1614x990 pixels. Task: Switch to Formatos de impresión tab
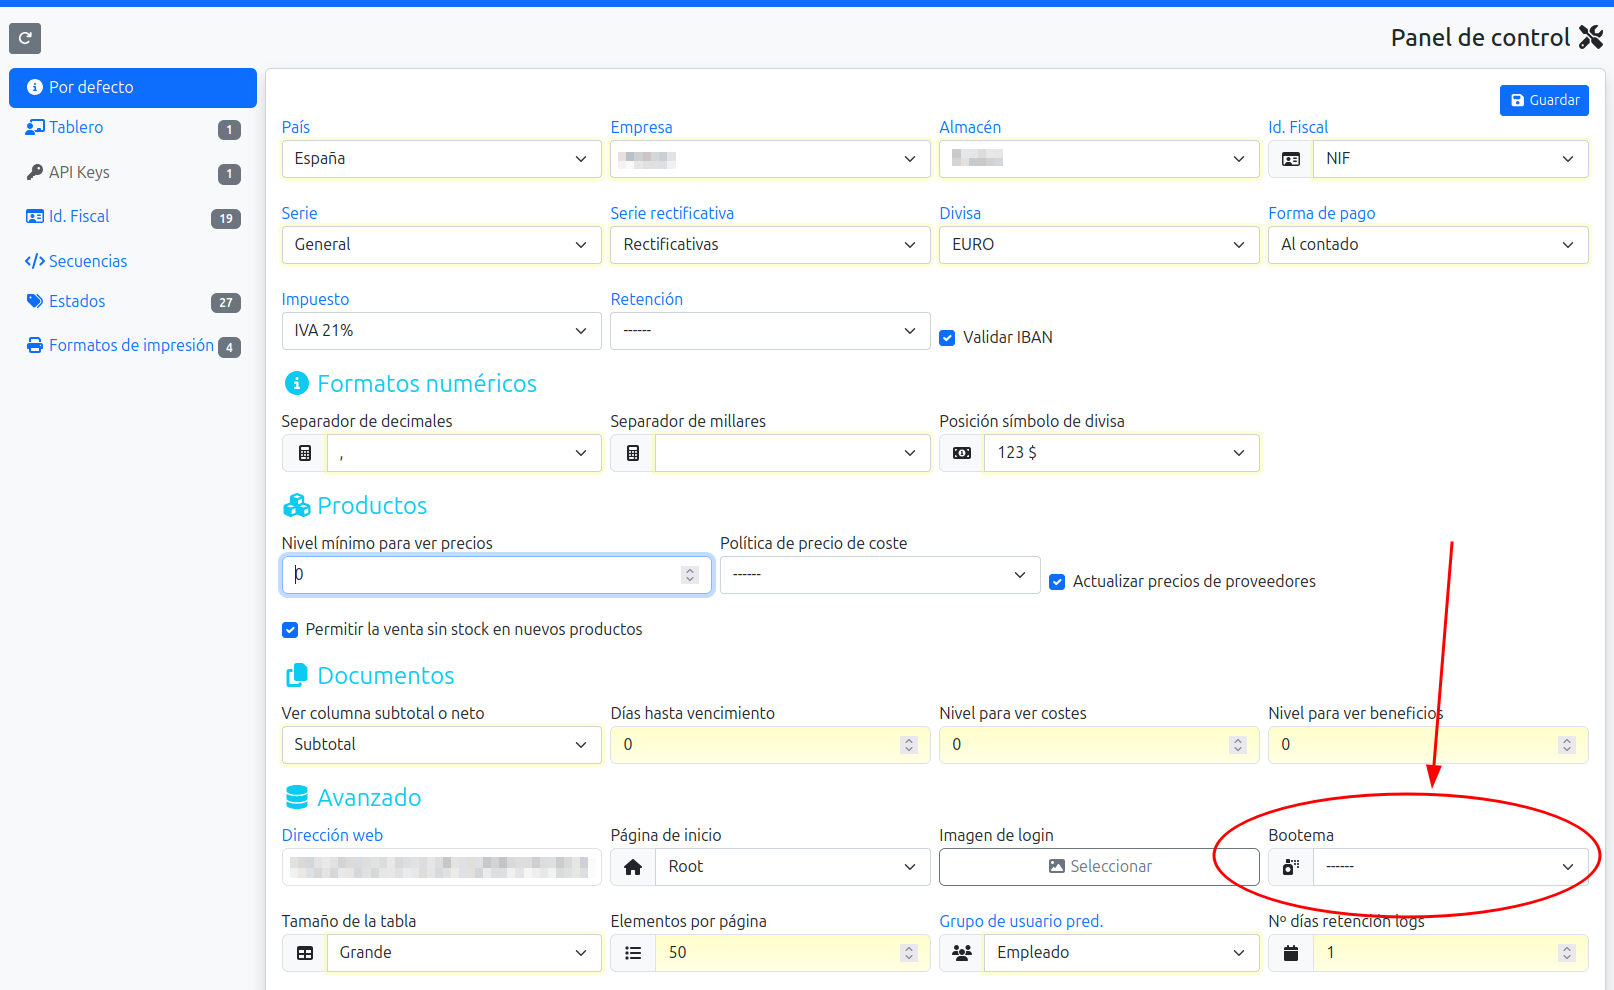pos(130,345)
